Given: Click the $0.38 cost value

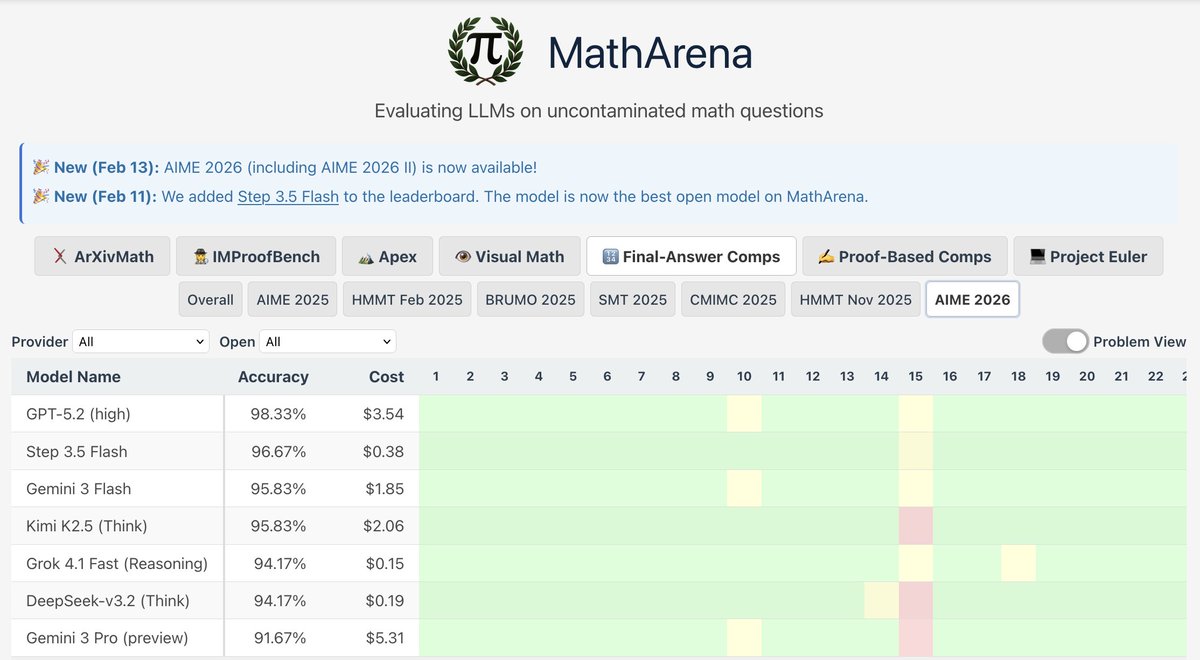Looking at the screenshot, I should (x=384, y=451).
